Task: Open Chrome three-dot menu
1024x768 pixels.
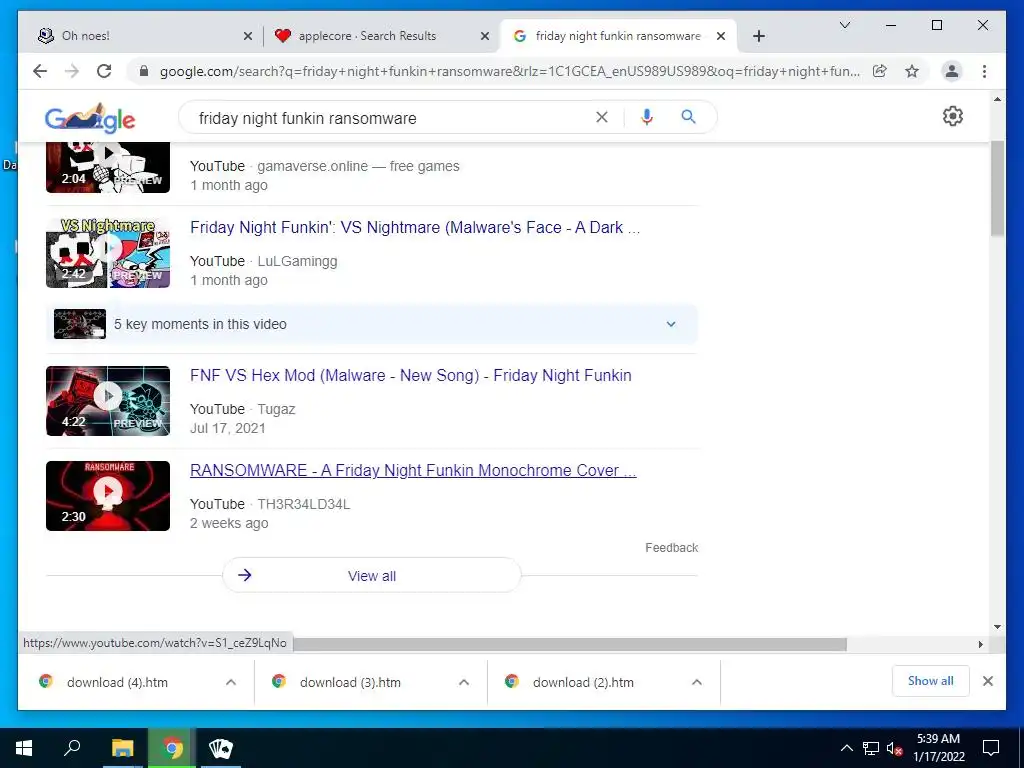Action: [984, 71]
